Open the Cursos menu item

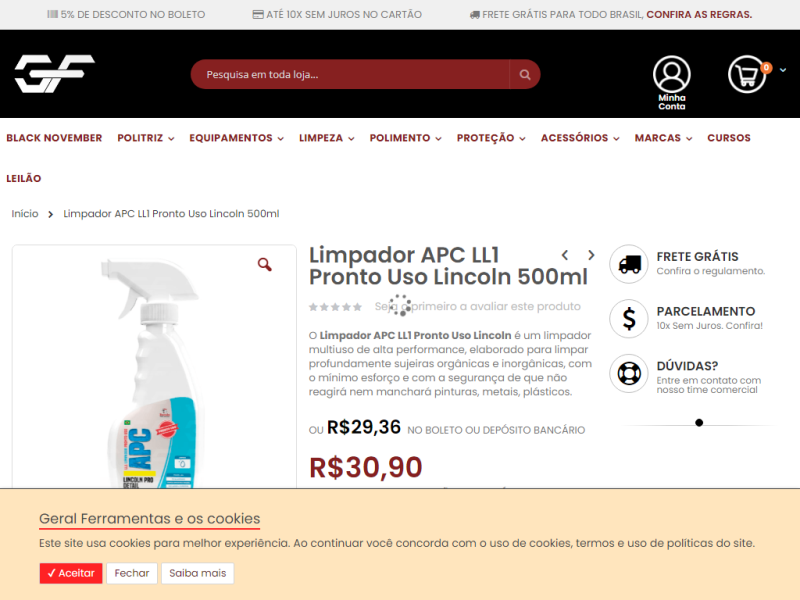tap(729, 138)
